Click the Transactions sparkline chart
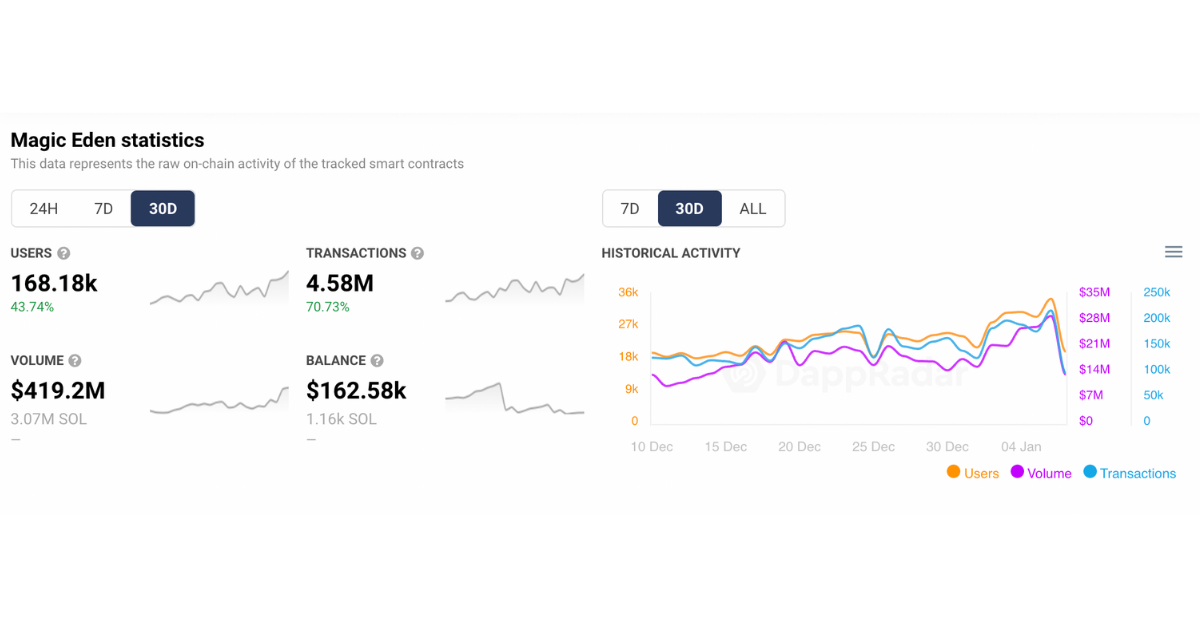 tap(515, 288)
